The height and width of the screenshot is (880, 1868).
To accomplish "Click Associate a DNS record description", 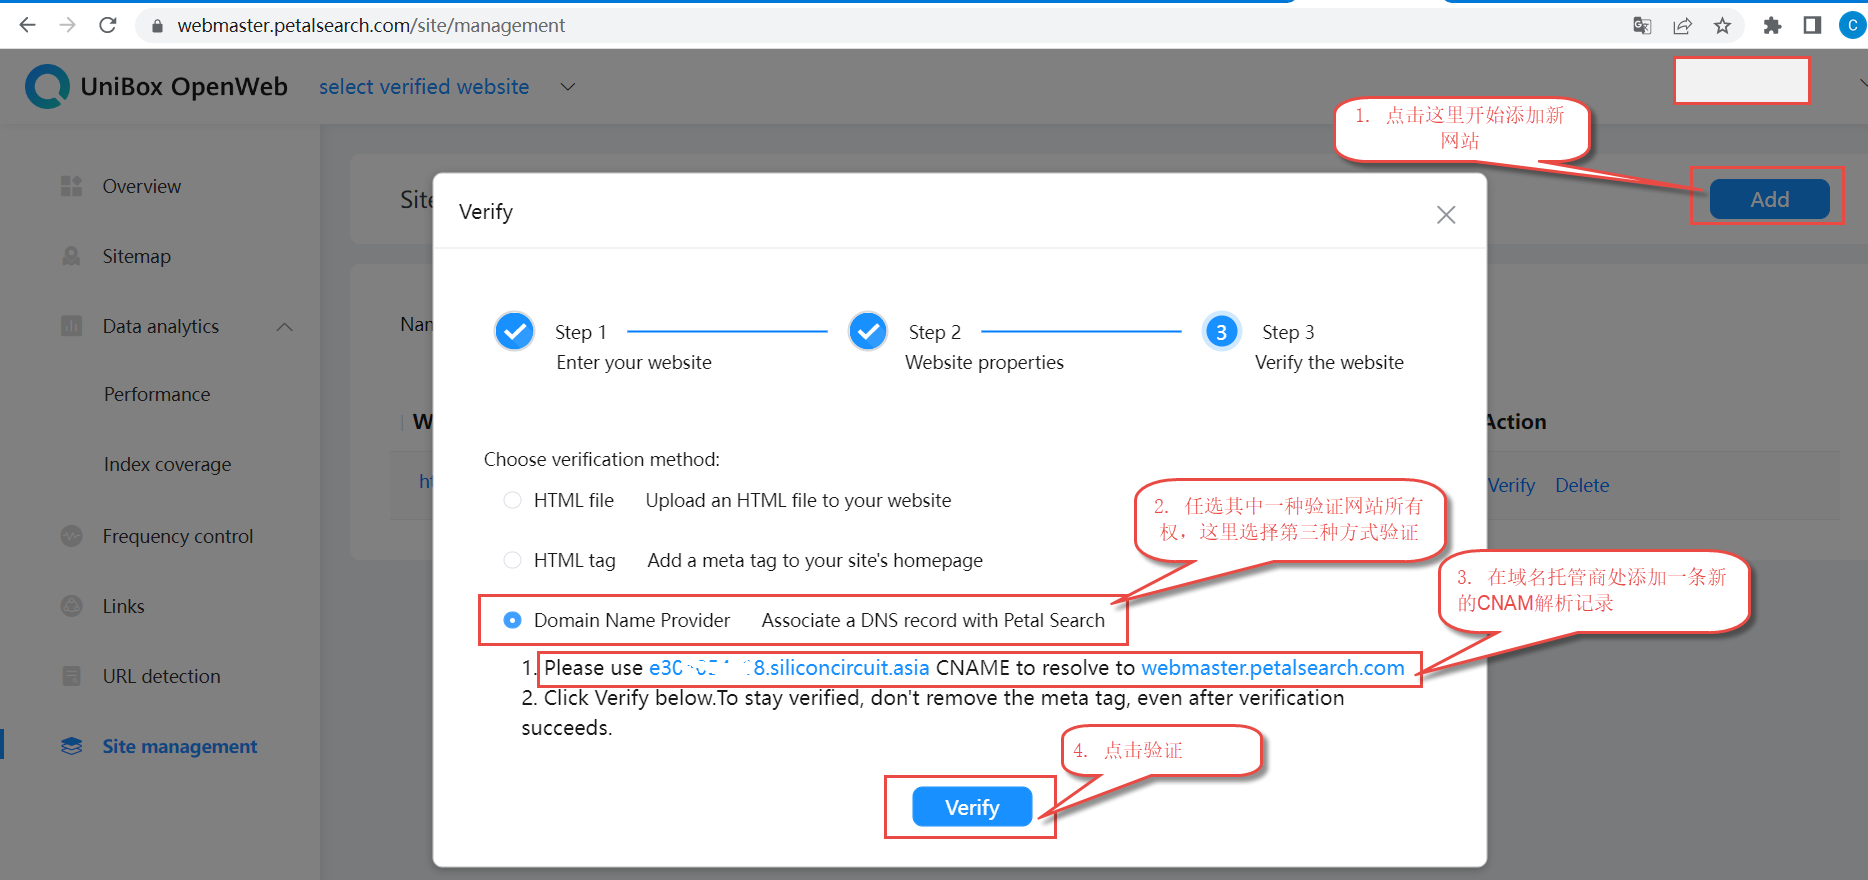I will 933,620.
